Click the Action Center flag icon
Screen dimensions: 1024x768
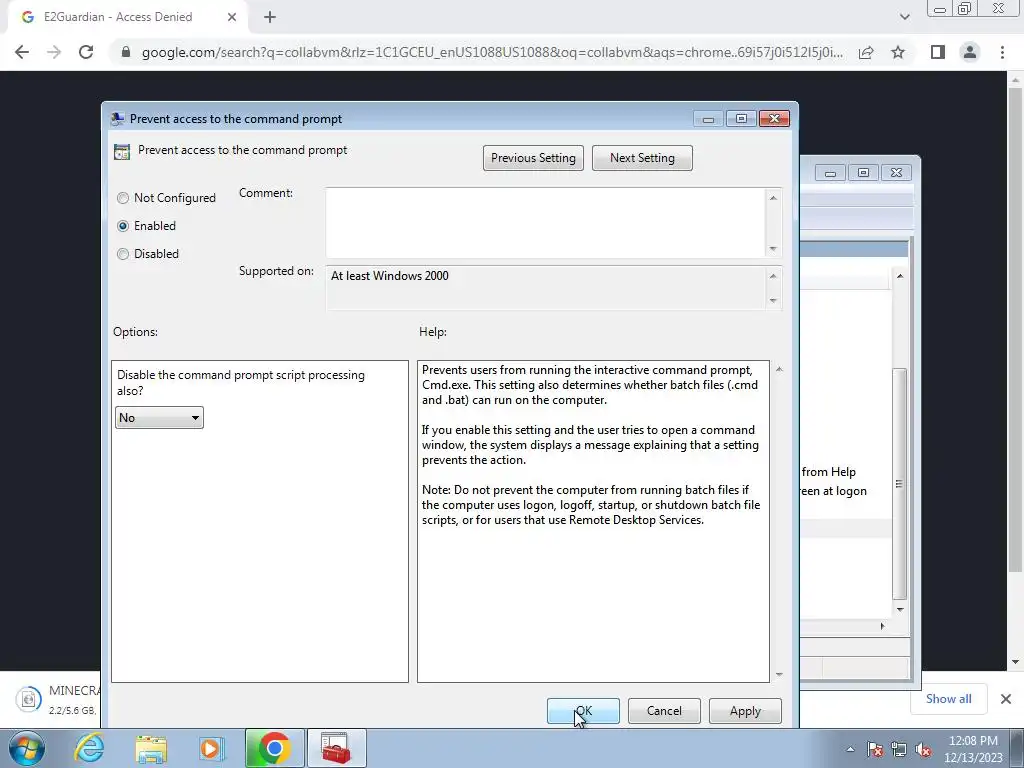(875, 749)
